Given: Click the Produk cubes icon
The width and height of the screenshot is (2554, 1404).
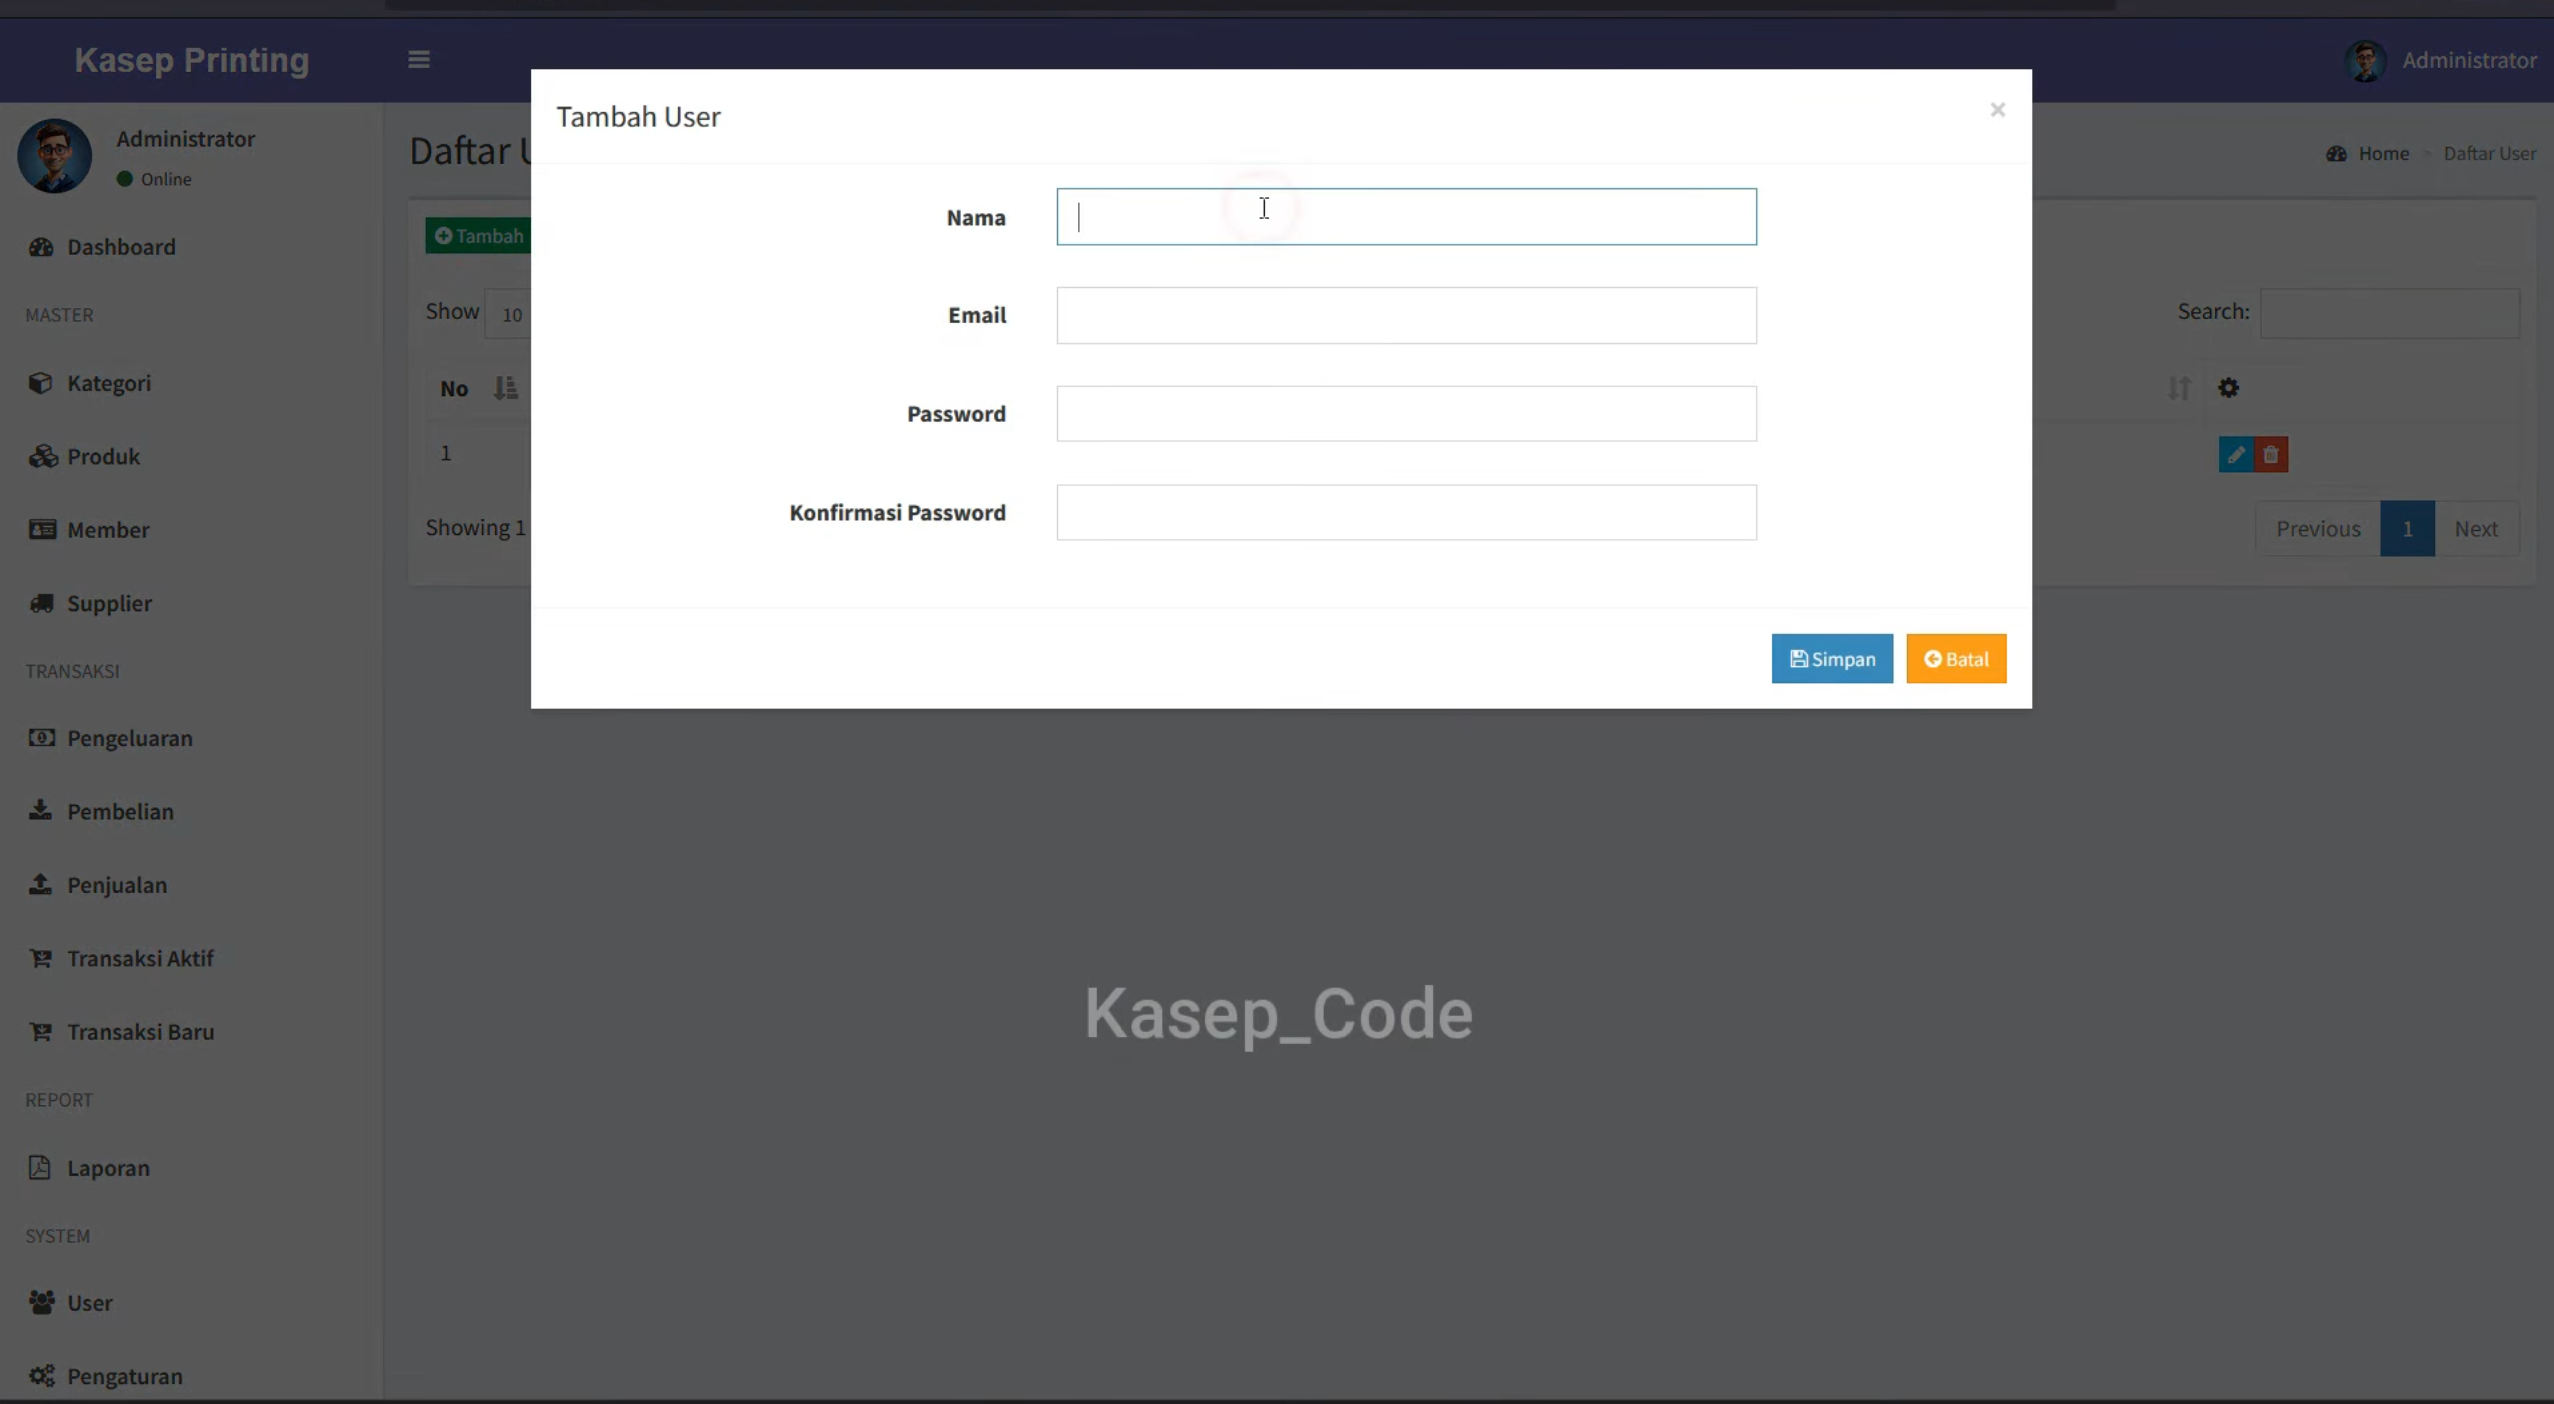Looking at the screenshot, I should [42, 456].
